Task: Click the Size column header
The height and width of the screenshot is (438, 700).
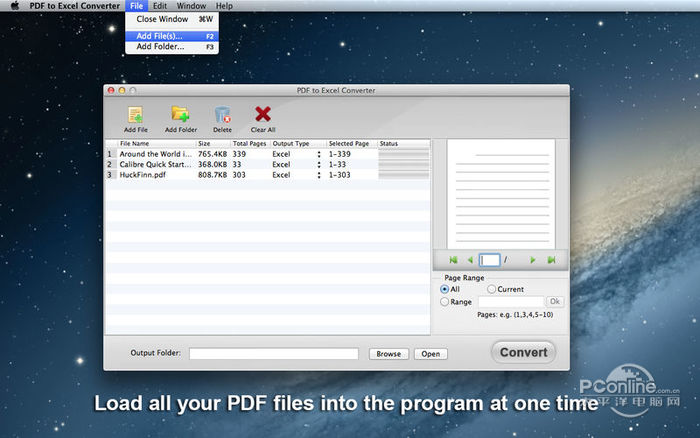Action: (x=213, y=144)
